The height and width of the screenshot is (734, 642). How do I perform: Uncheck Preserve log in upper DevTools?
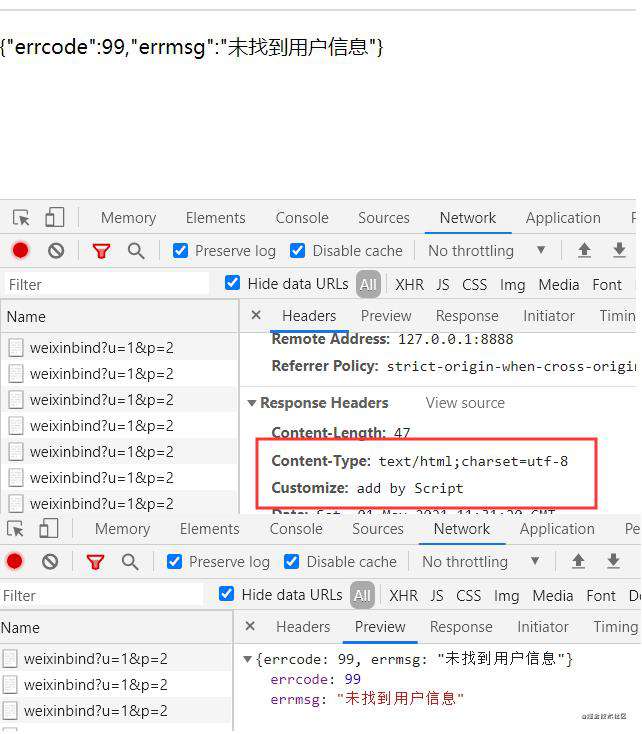(x=180, y=251)
